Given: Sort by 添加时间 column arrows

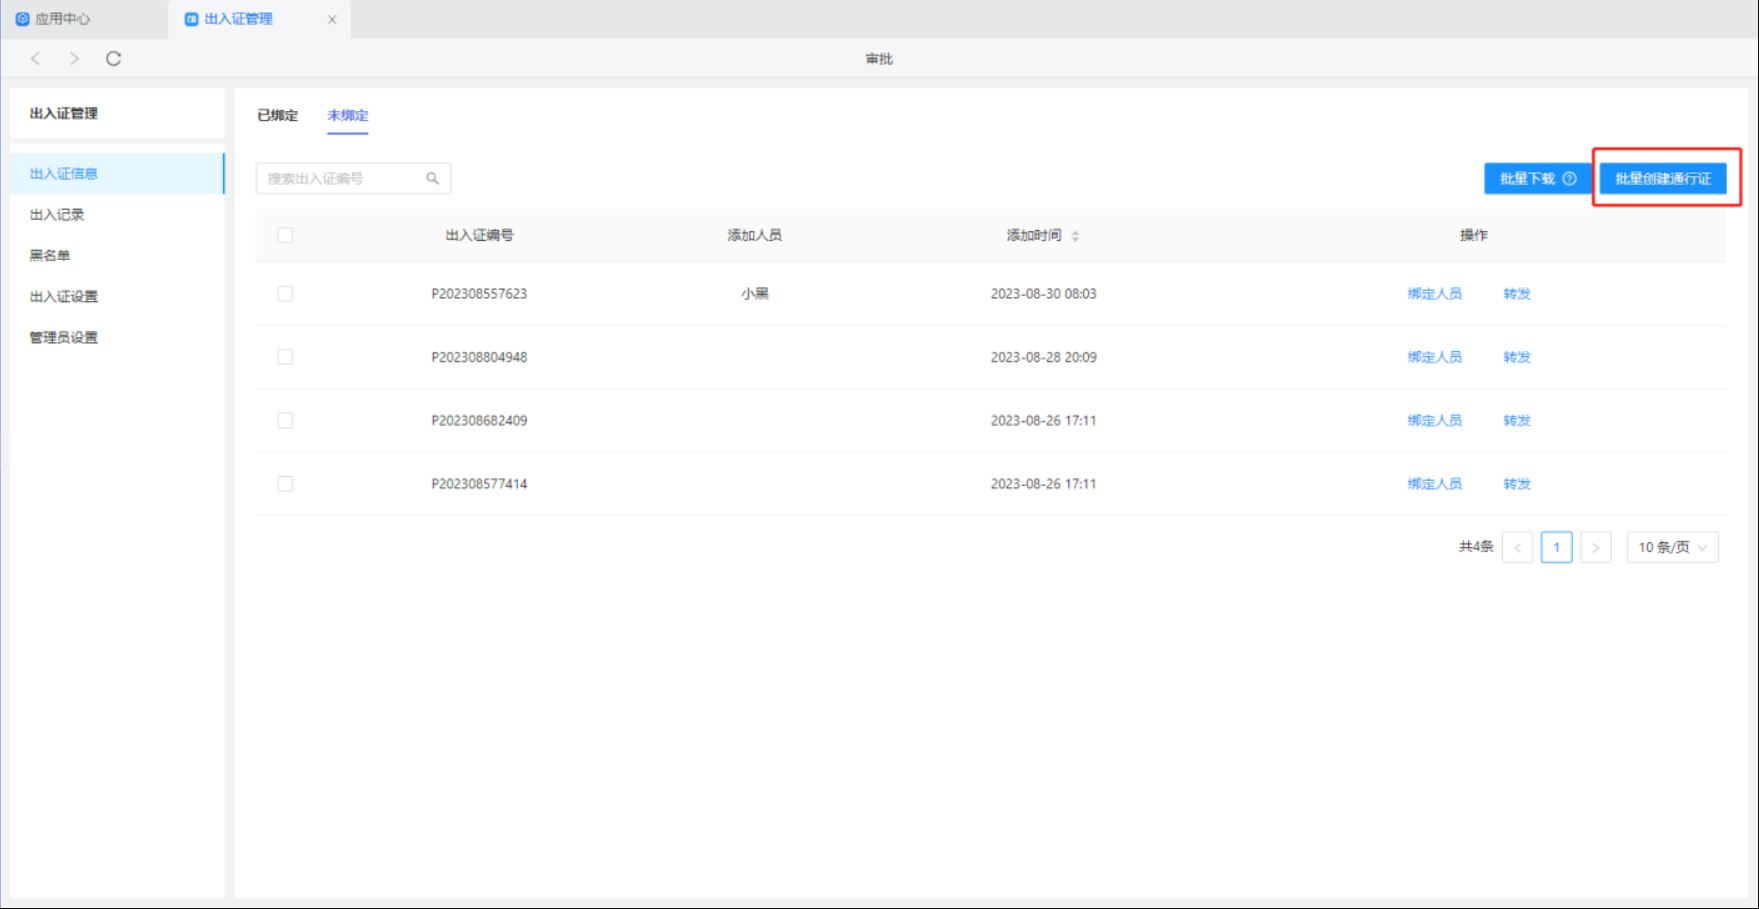Looking at the screenshot, I should (x=1075, y=236).
